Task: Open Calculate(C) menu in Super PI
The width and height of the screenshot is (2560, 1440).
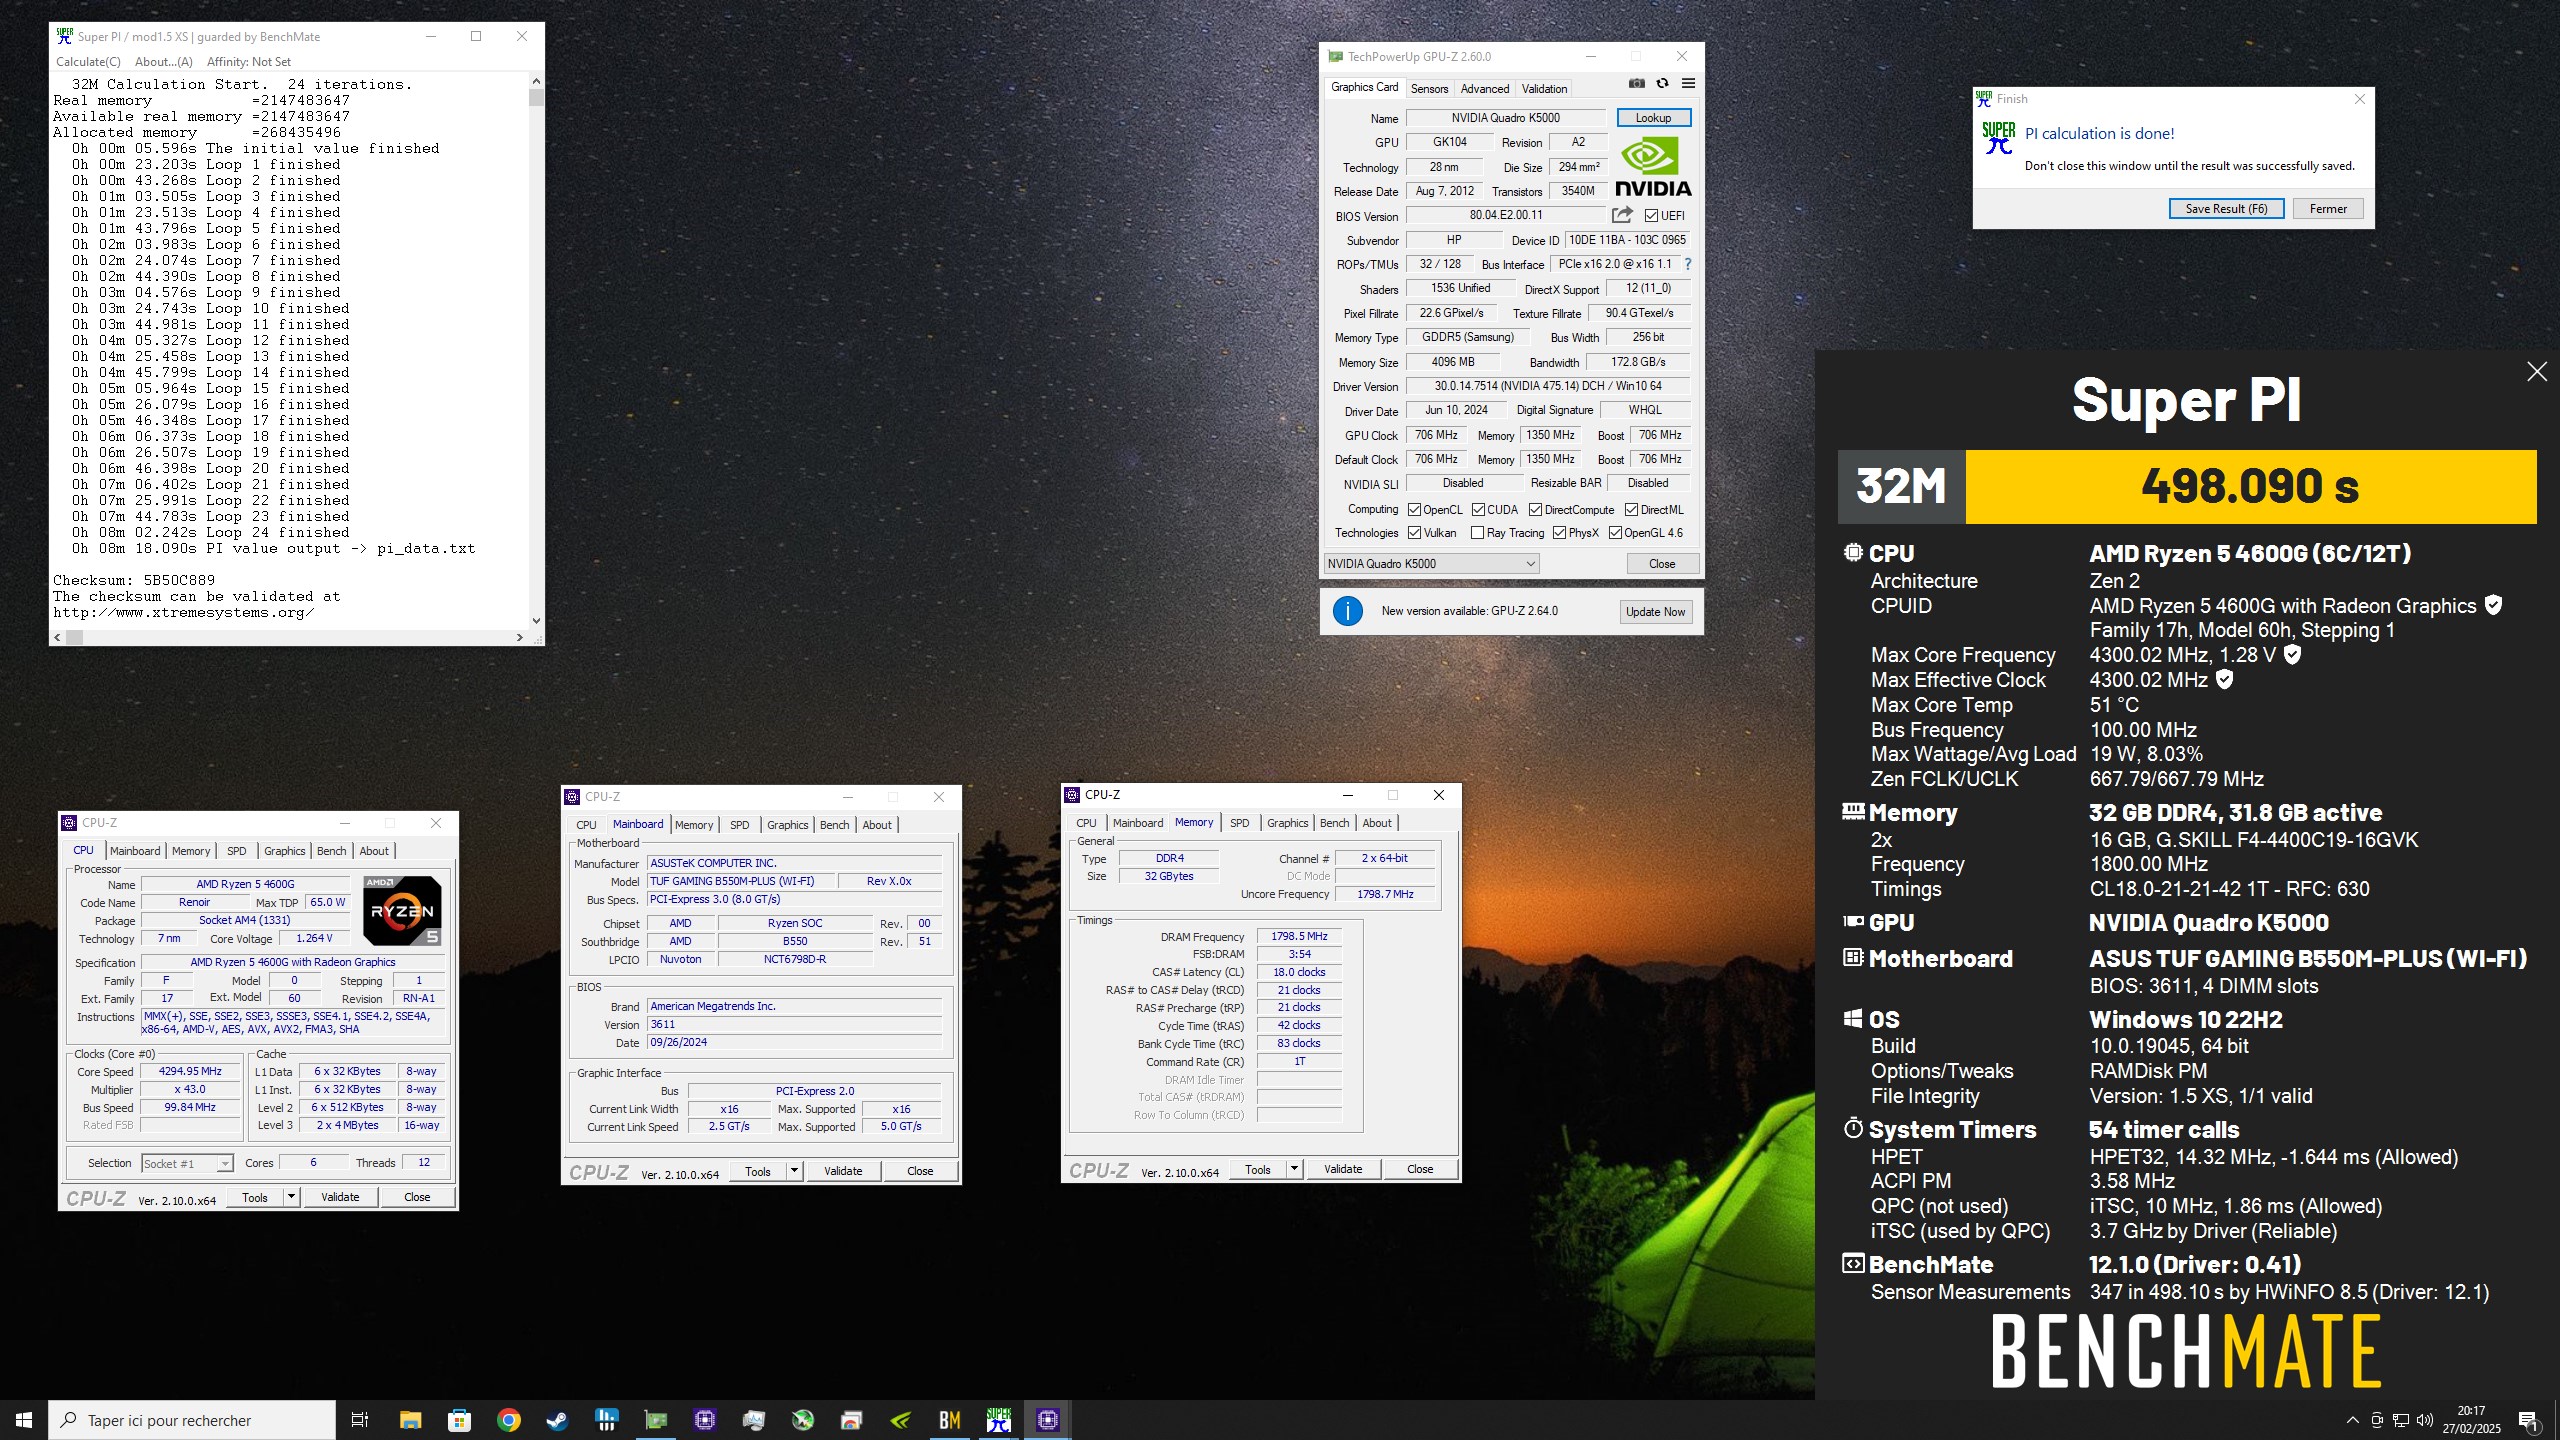Action: 88,62
